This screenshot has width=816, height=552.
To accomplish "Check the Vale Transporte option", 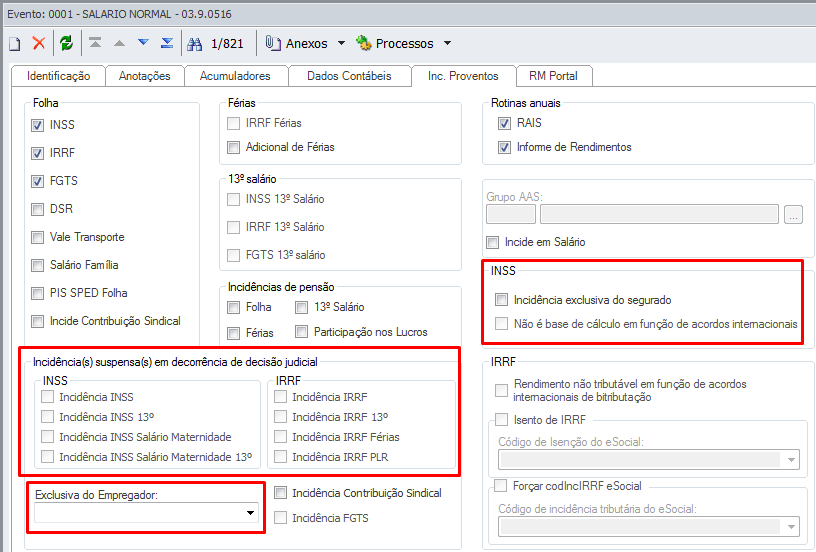I will click(x=37, y=237).
